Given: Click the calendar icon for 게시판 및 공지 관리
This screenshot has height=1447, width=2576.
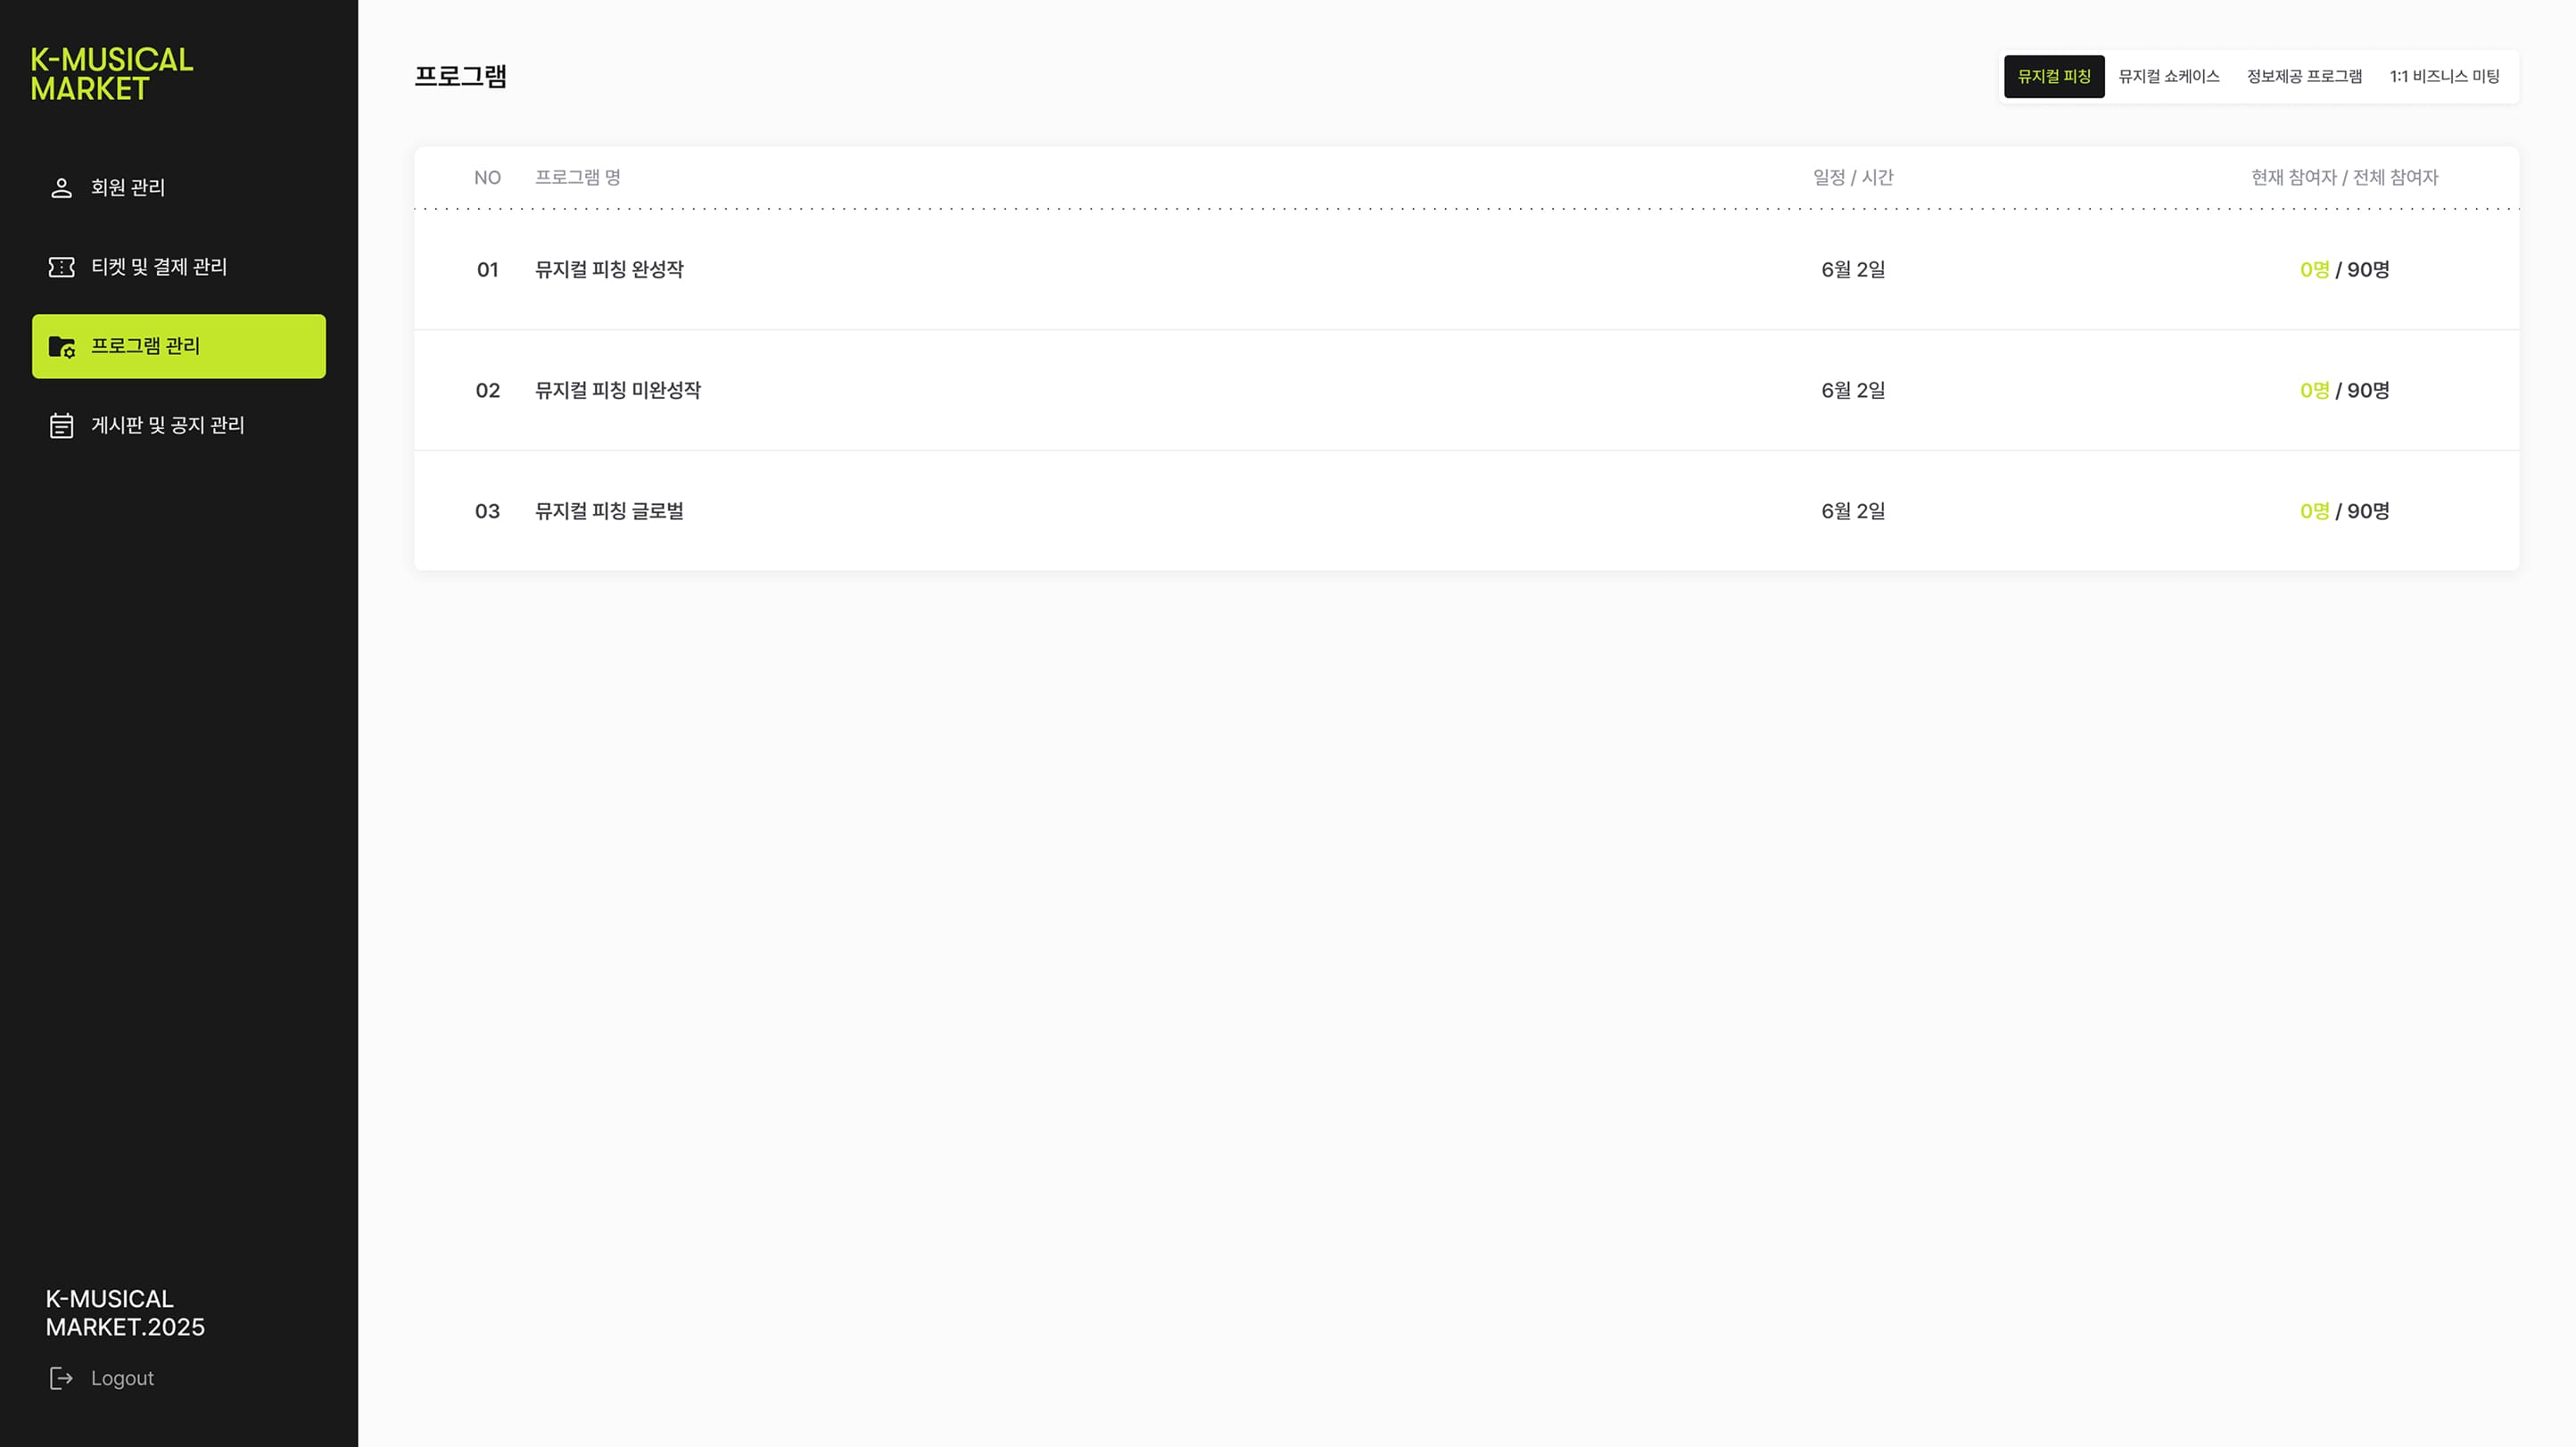Looking at the screenshot, I should 61,426.
